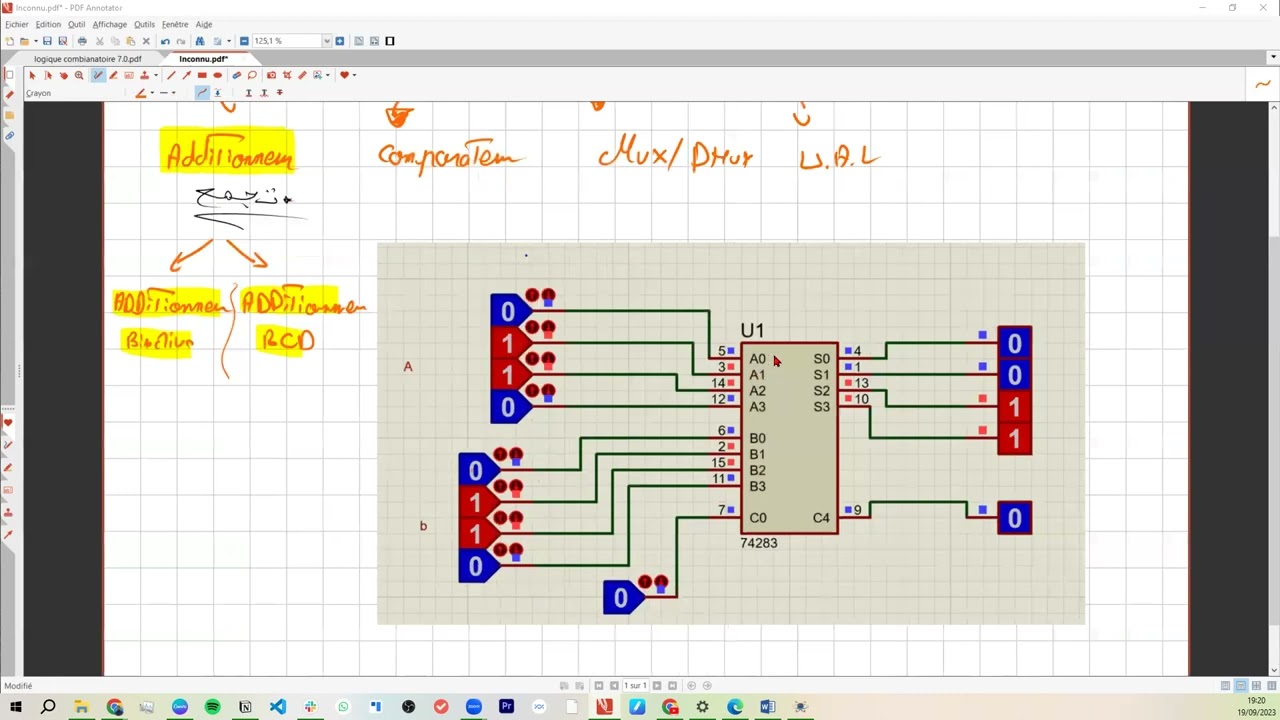Viewport: 1280px width, 720px height.
Task: Expand the insert image dropdown arrow
Action: pos(327,75)
